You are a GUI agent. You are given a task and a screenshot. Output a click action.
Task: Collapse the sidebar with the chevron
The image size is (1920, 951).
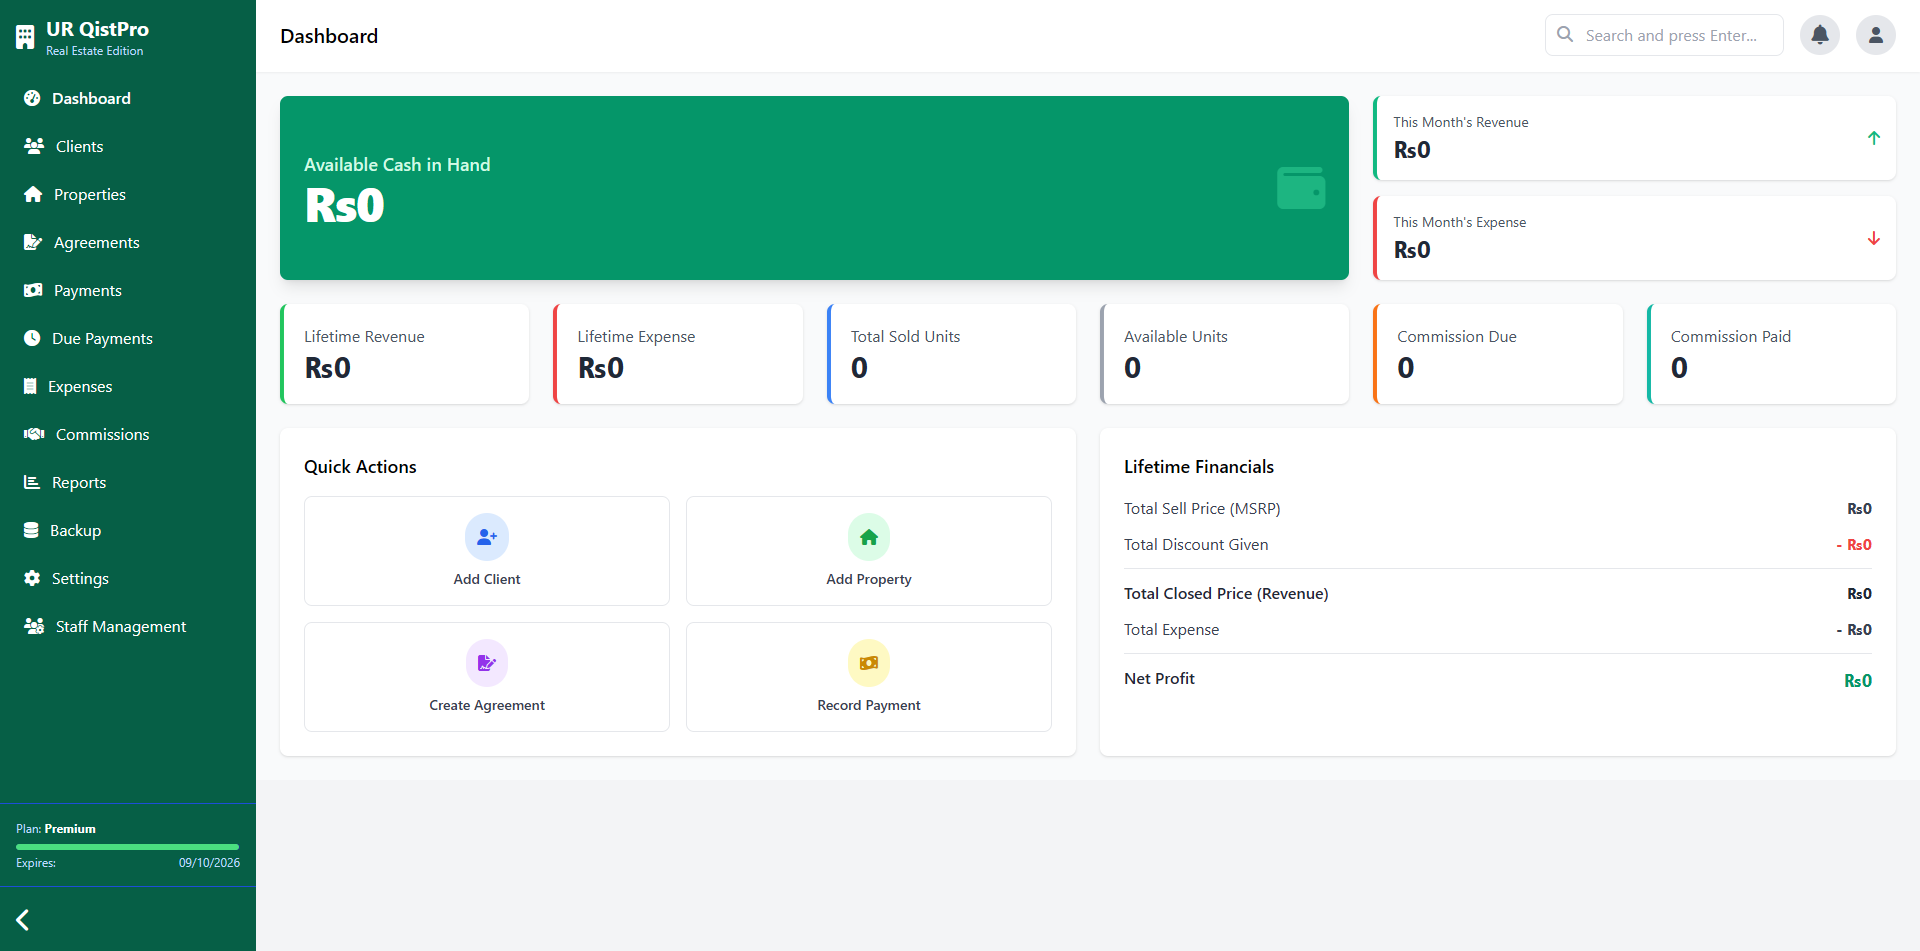(22, 919)
